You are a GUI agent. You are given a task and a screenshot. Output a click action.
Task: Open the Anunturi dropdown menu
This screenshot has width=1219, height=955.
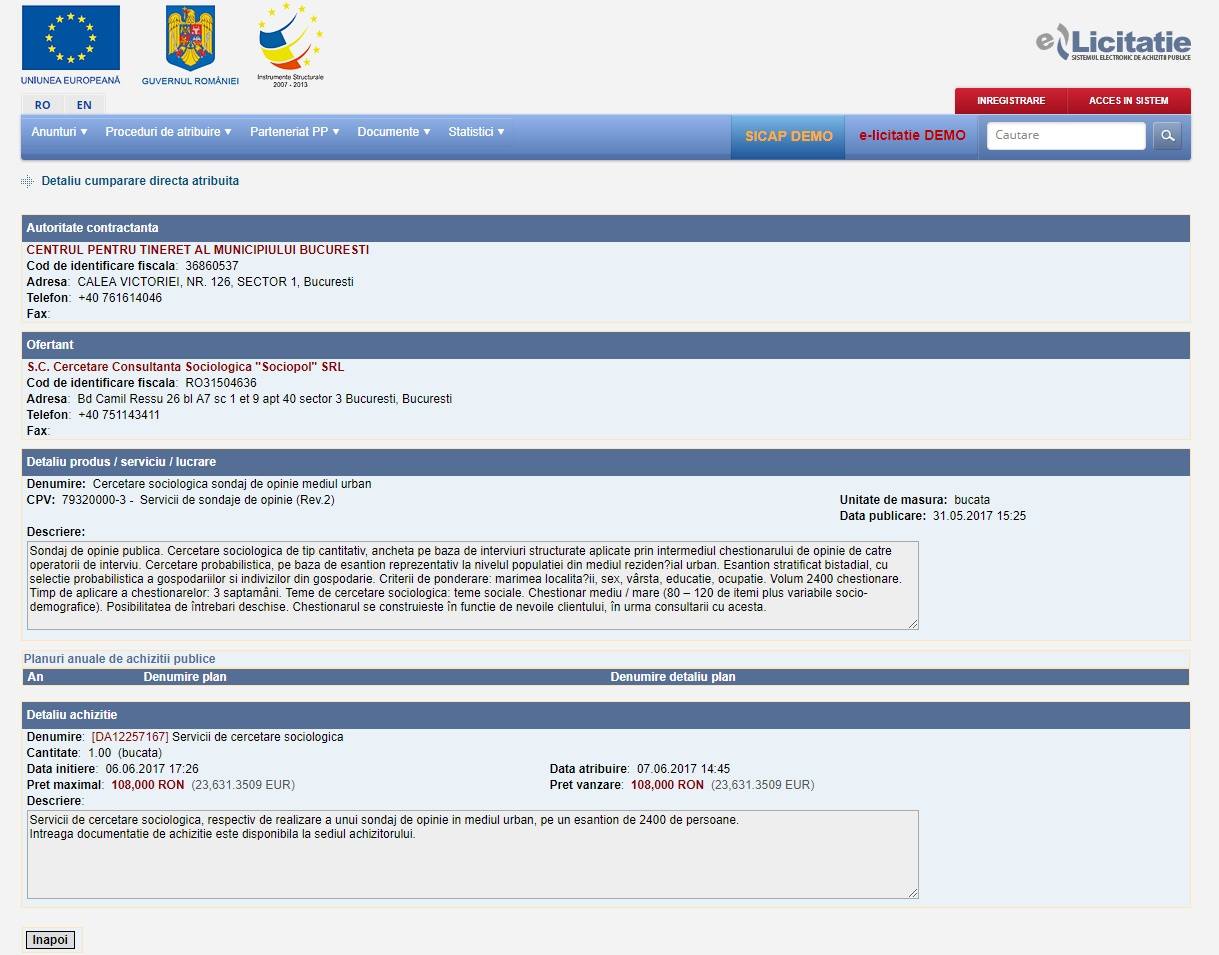pyautogui.click(x=59, y=132)
